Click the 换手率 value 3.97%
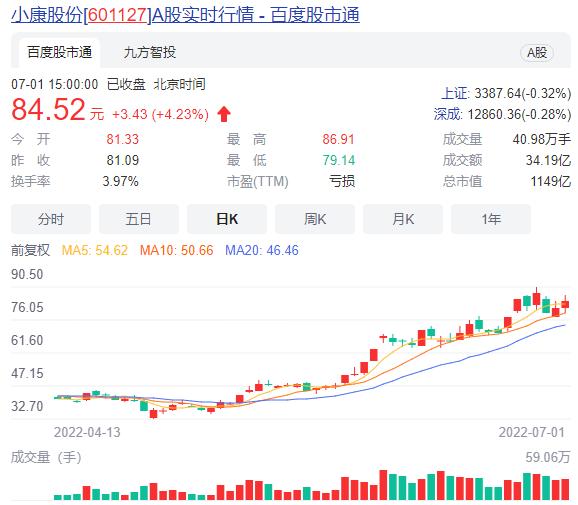This screenshot has height=505, width=578. 121,181
